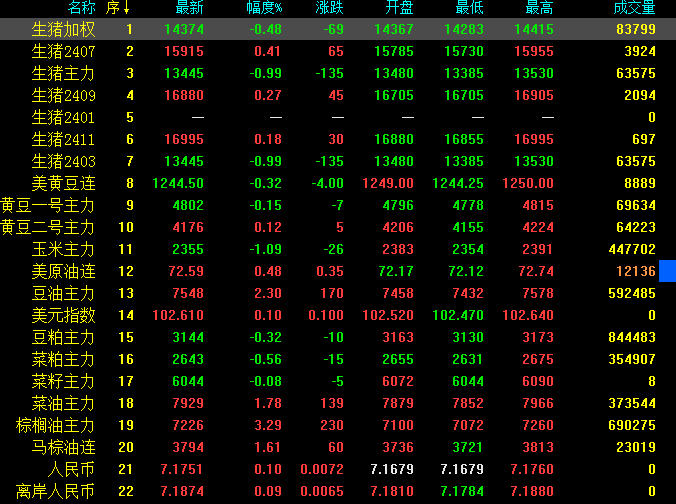Select the 生猪主力 contract name

(x=63, y=73)
